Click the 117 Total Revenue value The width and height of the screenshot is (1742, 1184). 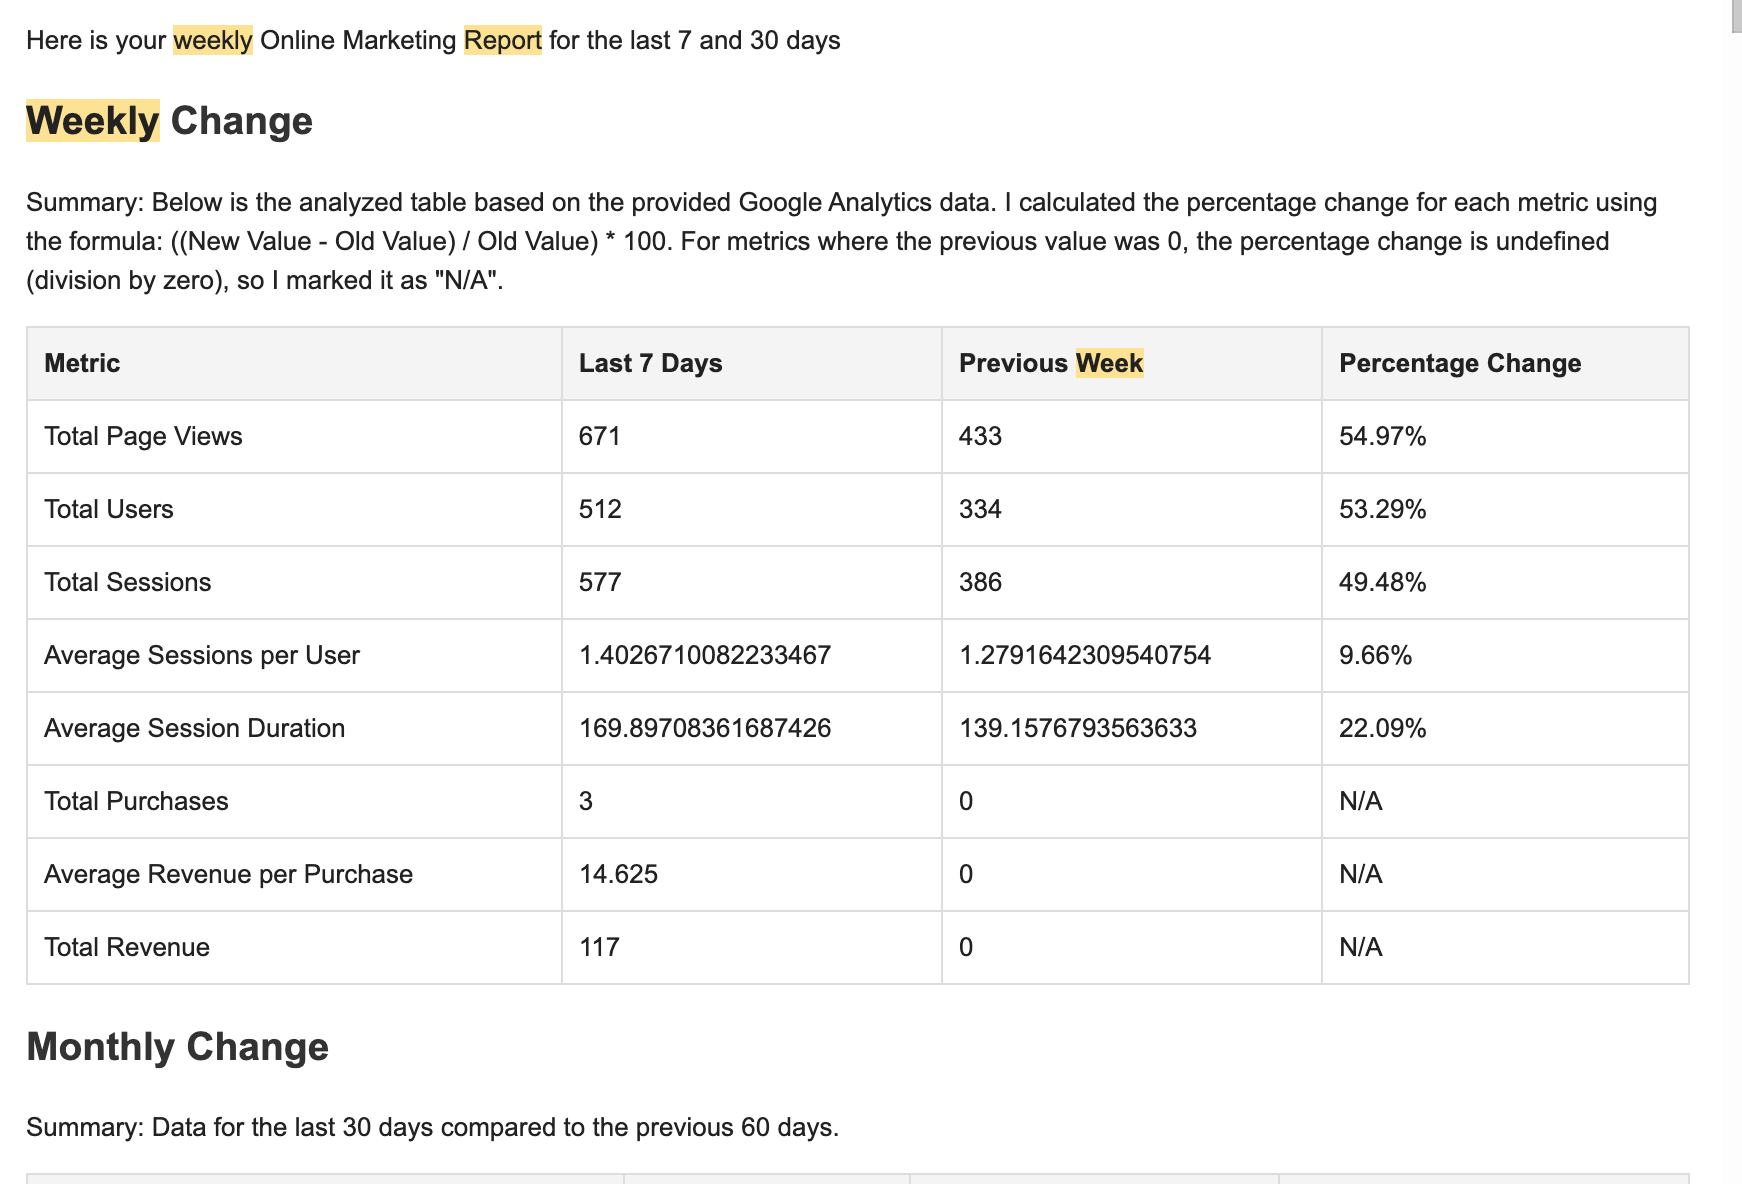click(x=599, y=947)
